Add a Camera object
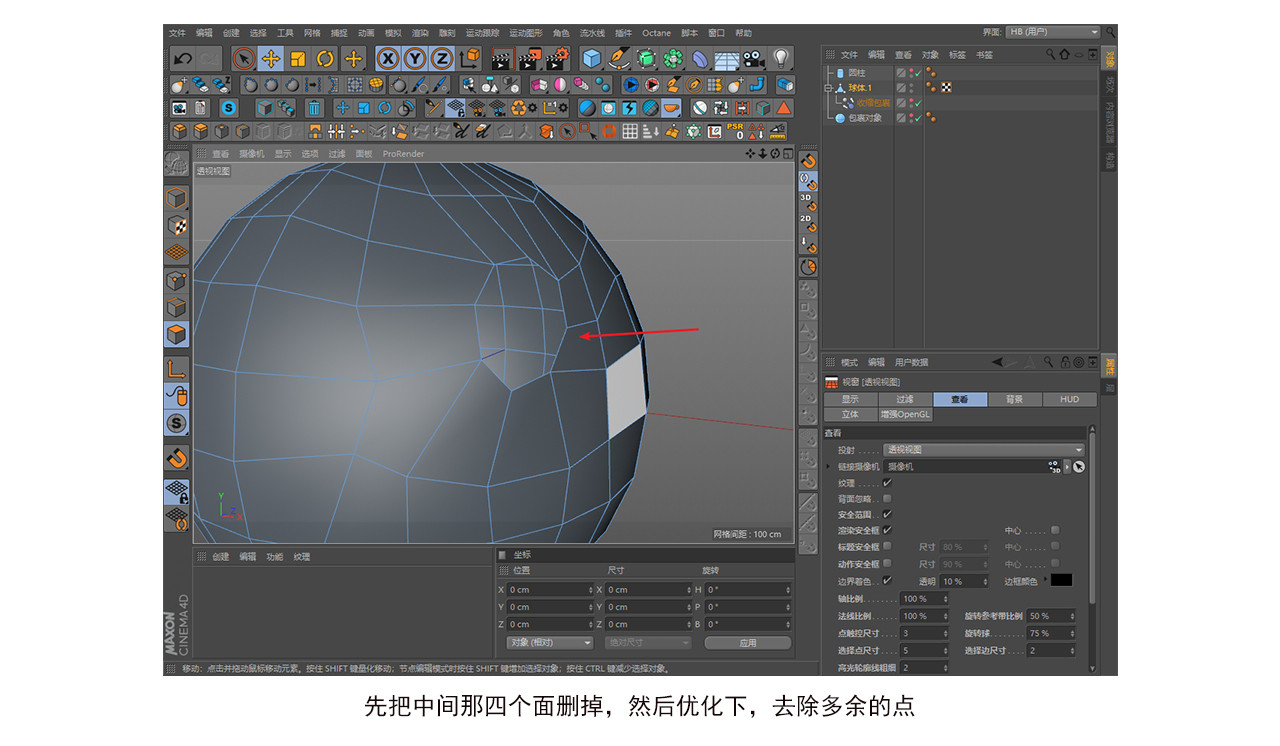Viewport: 1280px width, 746px height. point(753,59)
